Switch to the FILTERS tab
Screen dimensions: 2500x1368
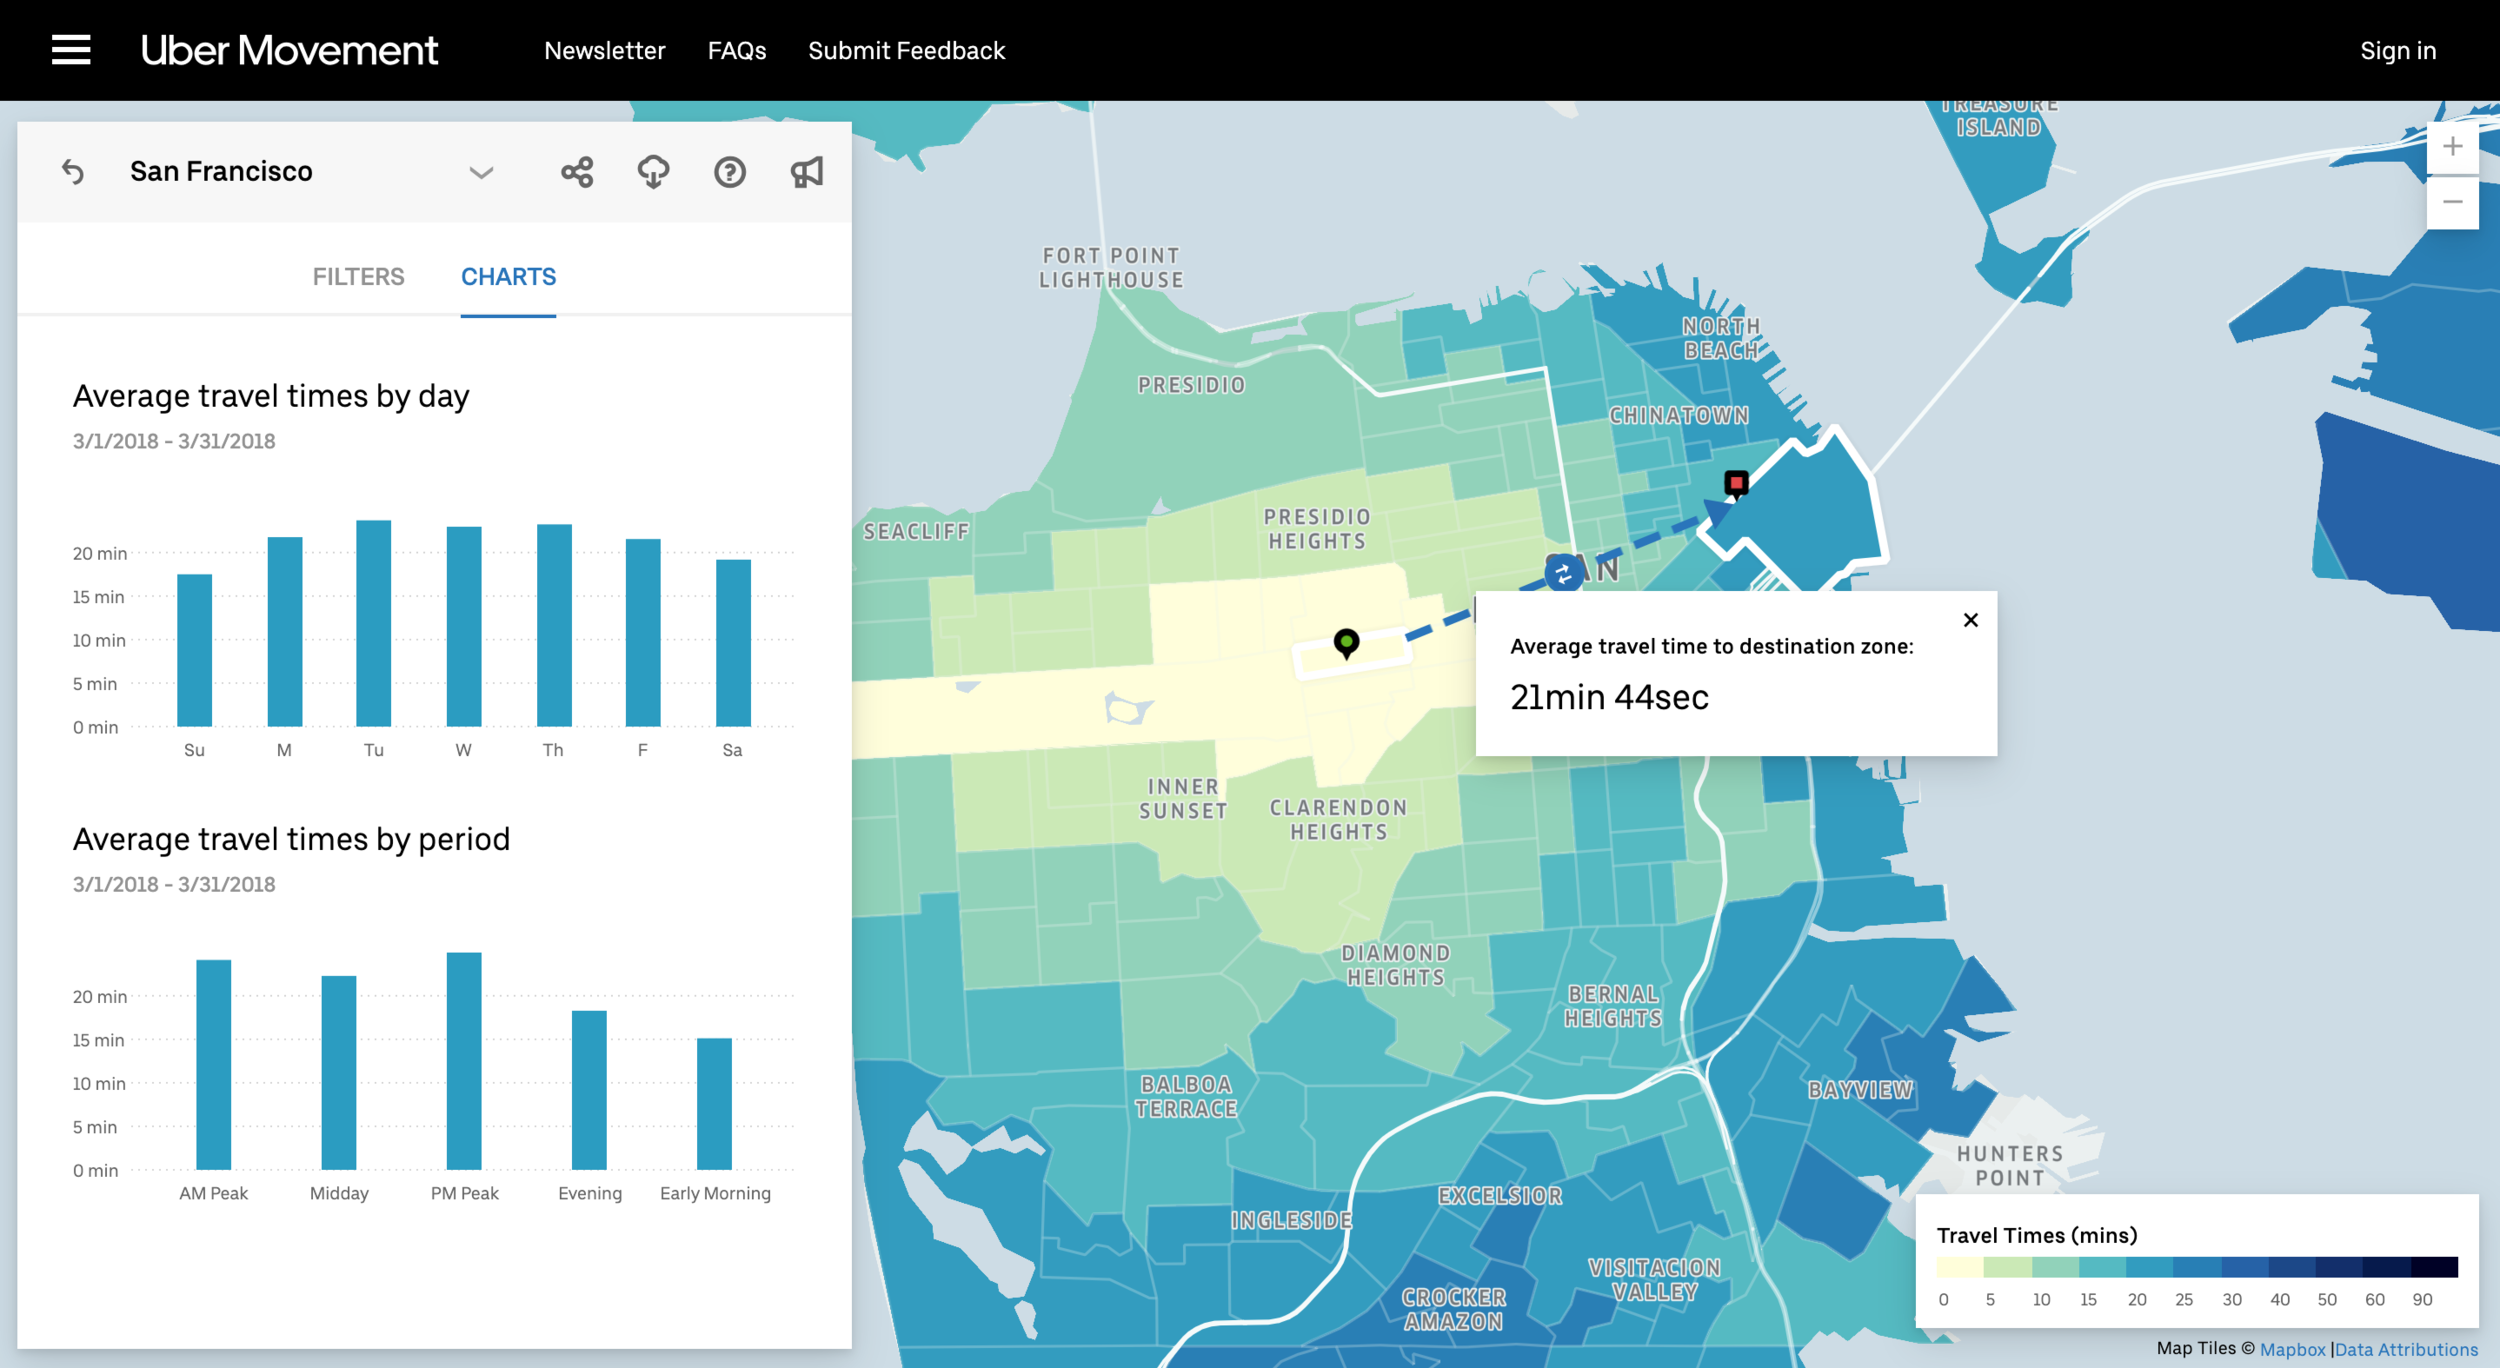[x=358, y=277]
